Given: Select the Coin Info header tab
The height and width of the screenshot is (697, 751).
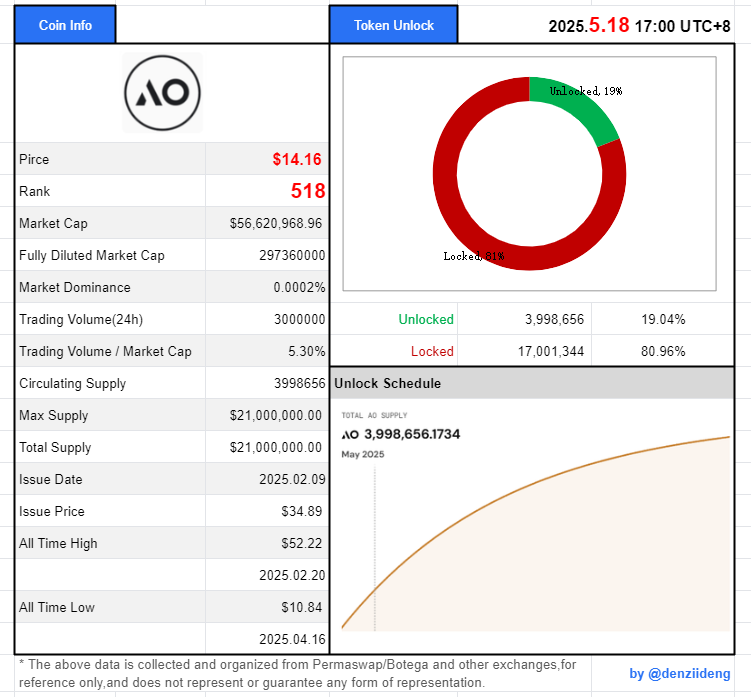Looking at the screenshot, I should (65, 25).
